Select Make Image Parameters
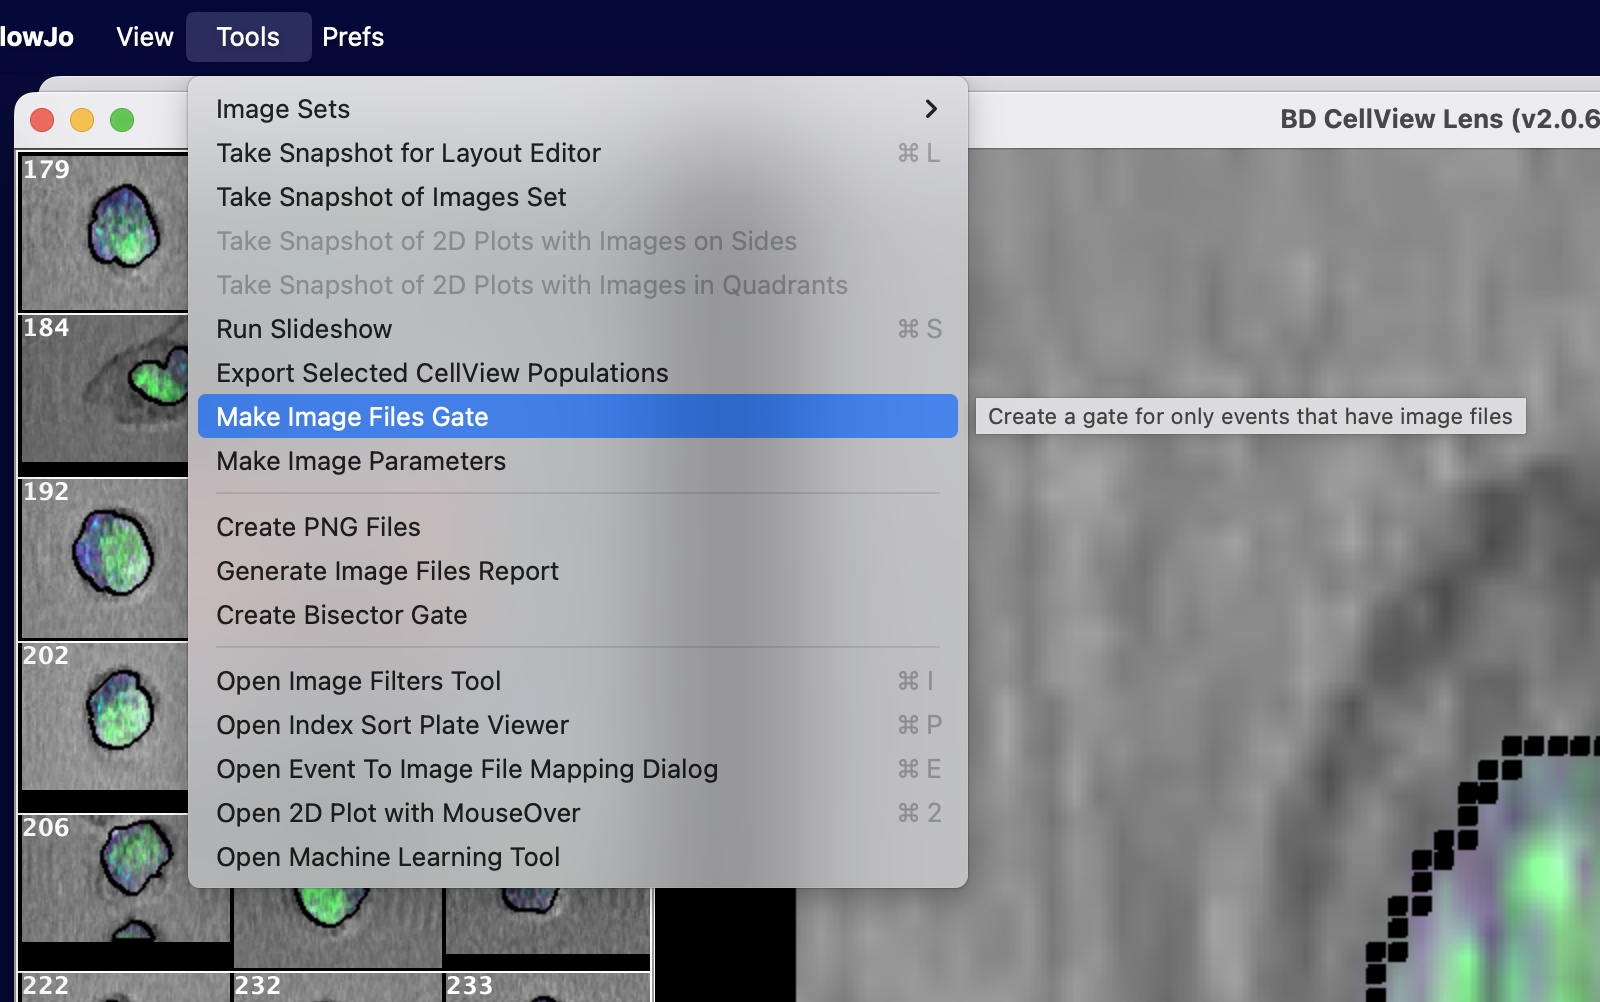This screenshot has height=1002, width=1600. [578, 461]
